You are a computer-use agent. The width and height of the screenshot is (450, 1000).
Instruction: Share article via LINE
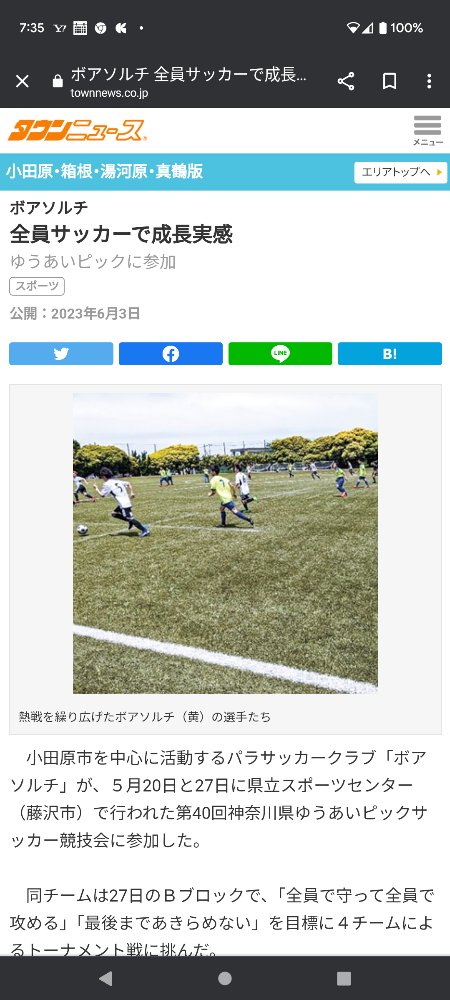[x=280, y=353]
